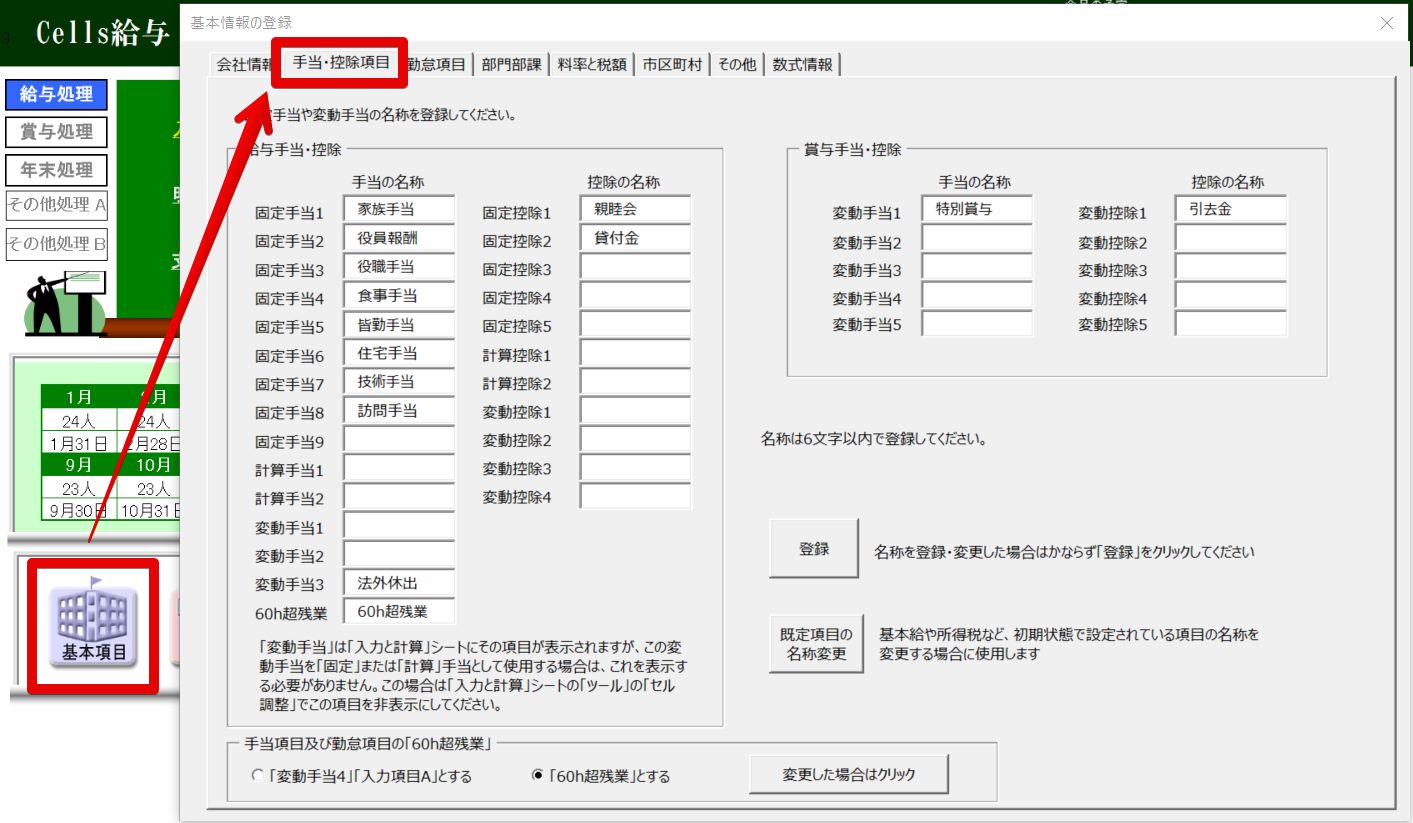Image resolution: width=1413 pixels, height=823 pixels.
Task: Click the 賞与 変動手当1 field with 特別賞与
Action: [x=976, y=210]
